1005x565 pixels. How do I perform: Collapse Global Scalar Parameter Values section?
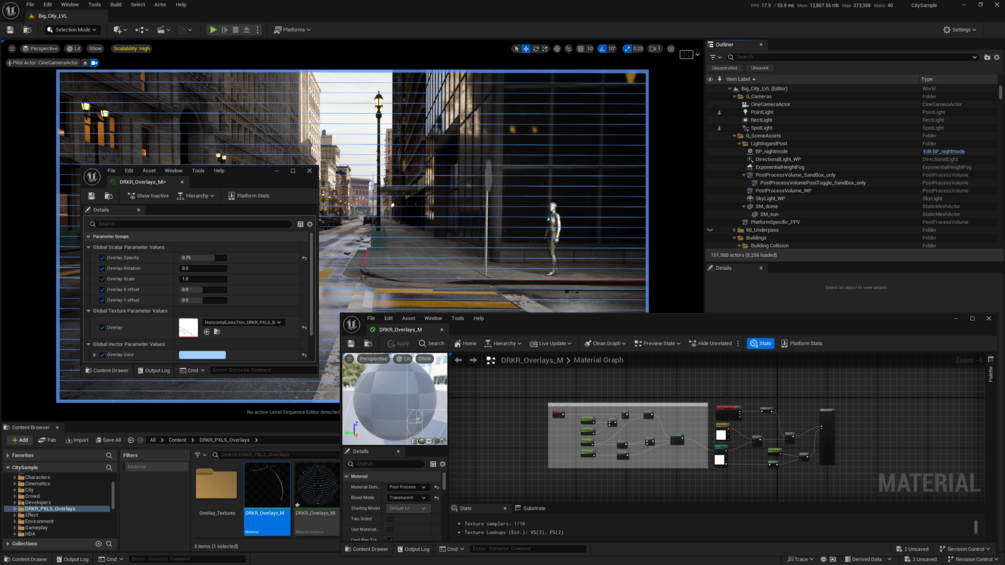click(89, 247)
